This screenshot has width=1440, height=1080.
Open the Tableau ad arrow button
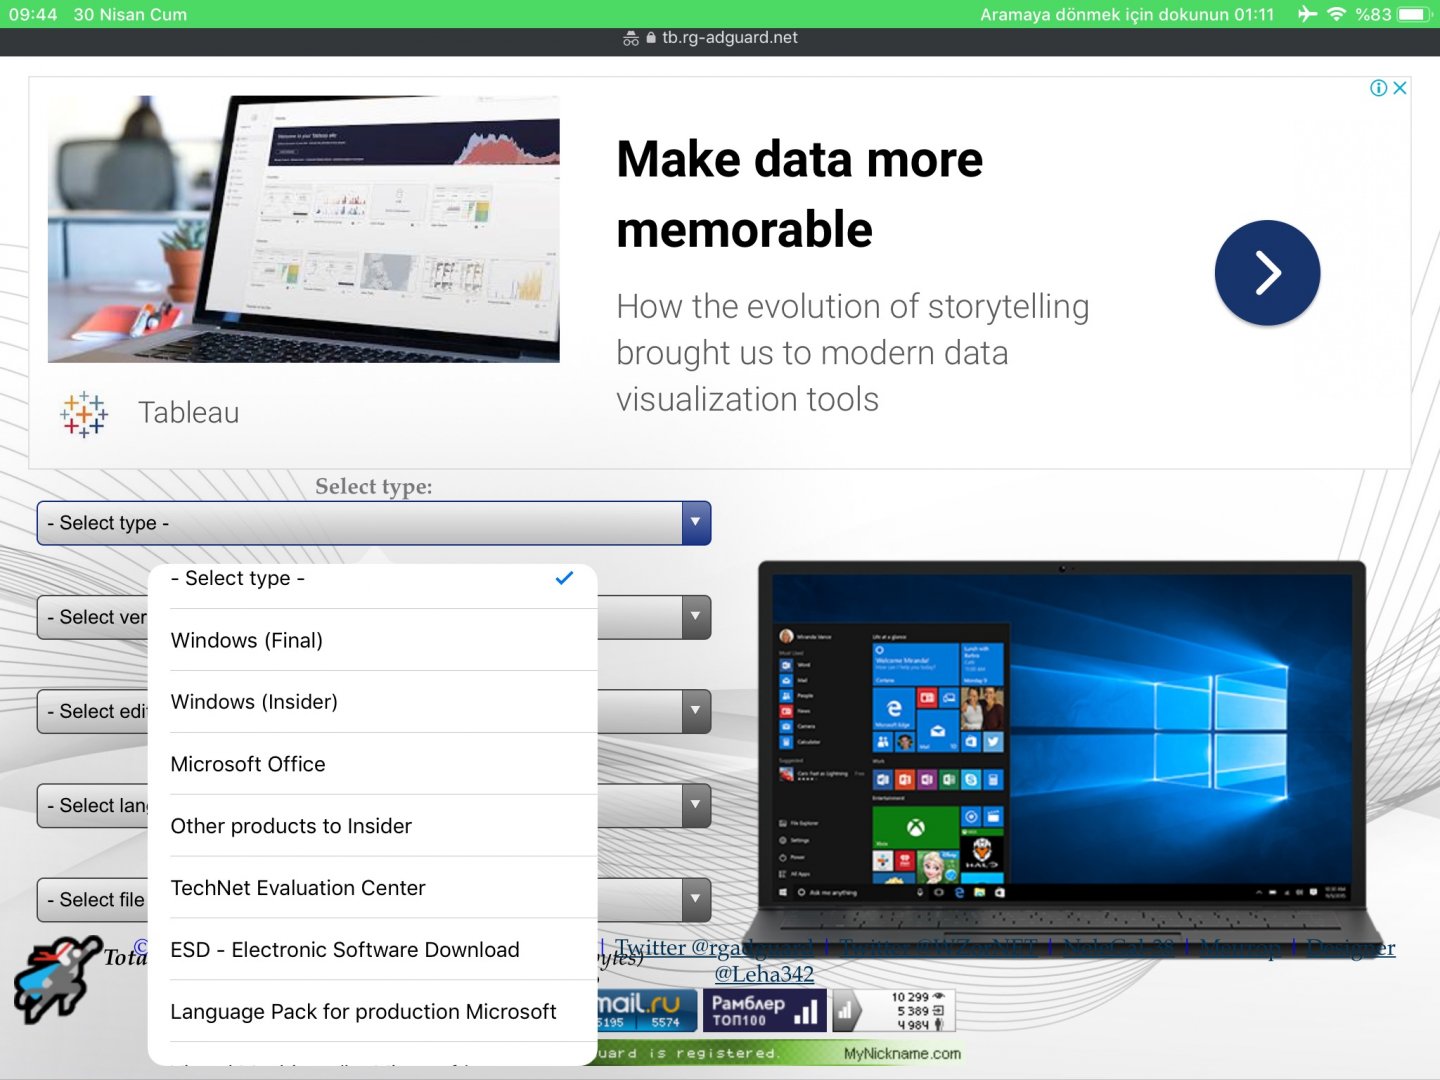point(1267,273)
